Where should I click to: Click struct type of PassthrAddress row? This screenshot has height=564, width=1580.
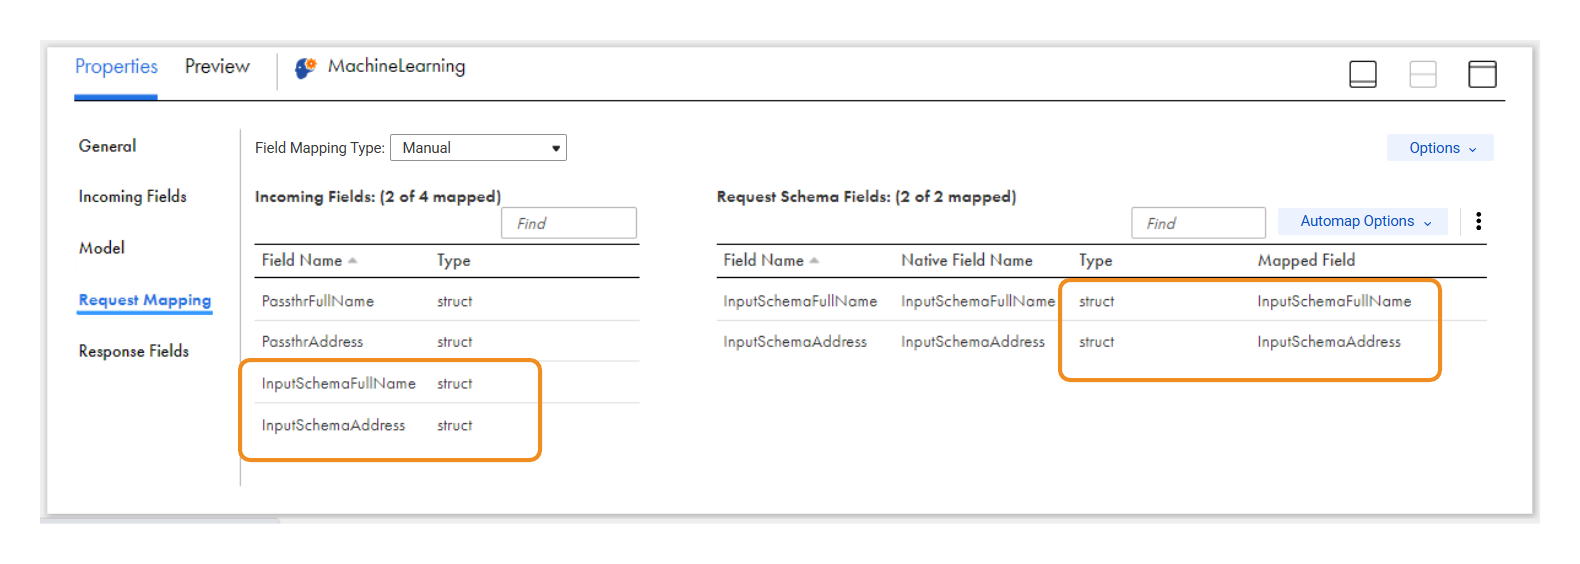[x=455, y=342]
